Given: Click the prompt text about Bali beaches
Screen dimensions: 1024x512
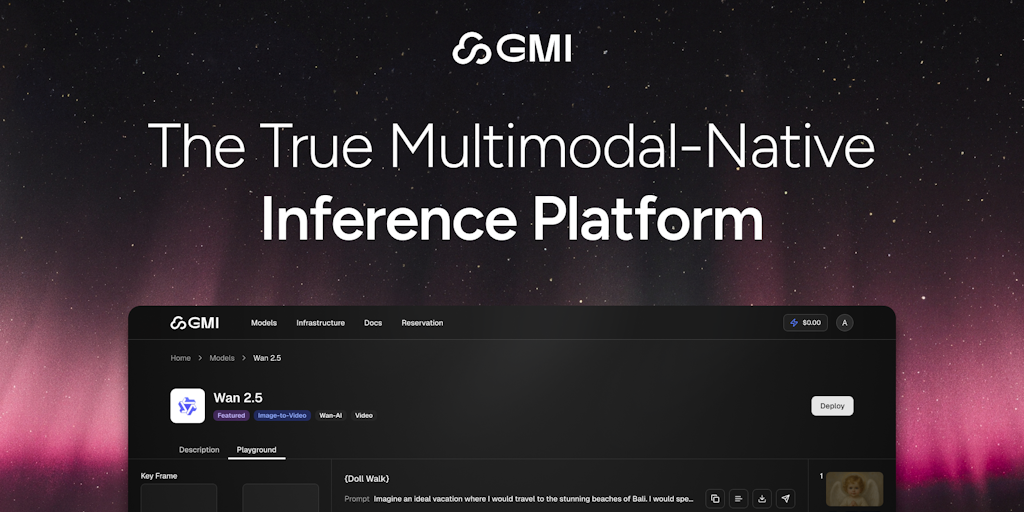Looking at the screenshot, I should tap(533, 499).
